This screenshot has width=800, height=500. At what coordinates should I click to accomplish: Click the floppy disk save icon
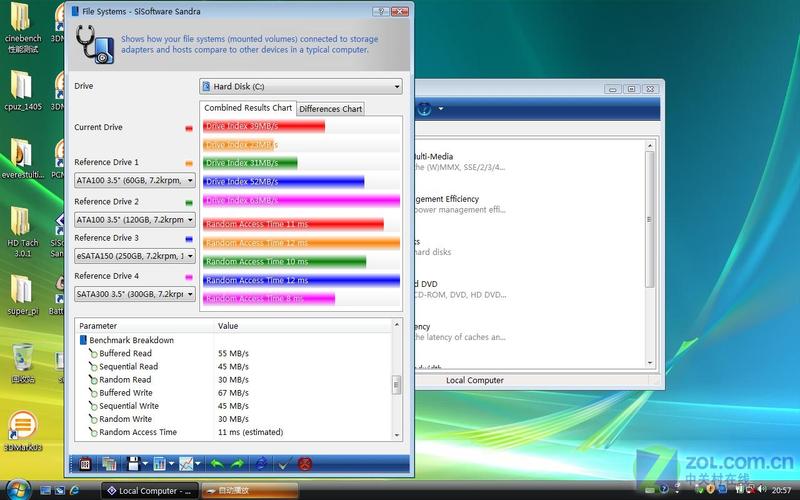133,464
